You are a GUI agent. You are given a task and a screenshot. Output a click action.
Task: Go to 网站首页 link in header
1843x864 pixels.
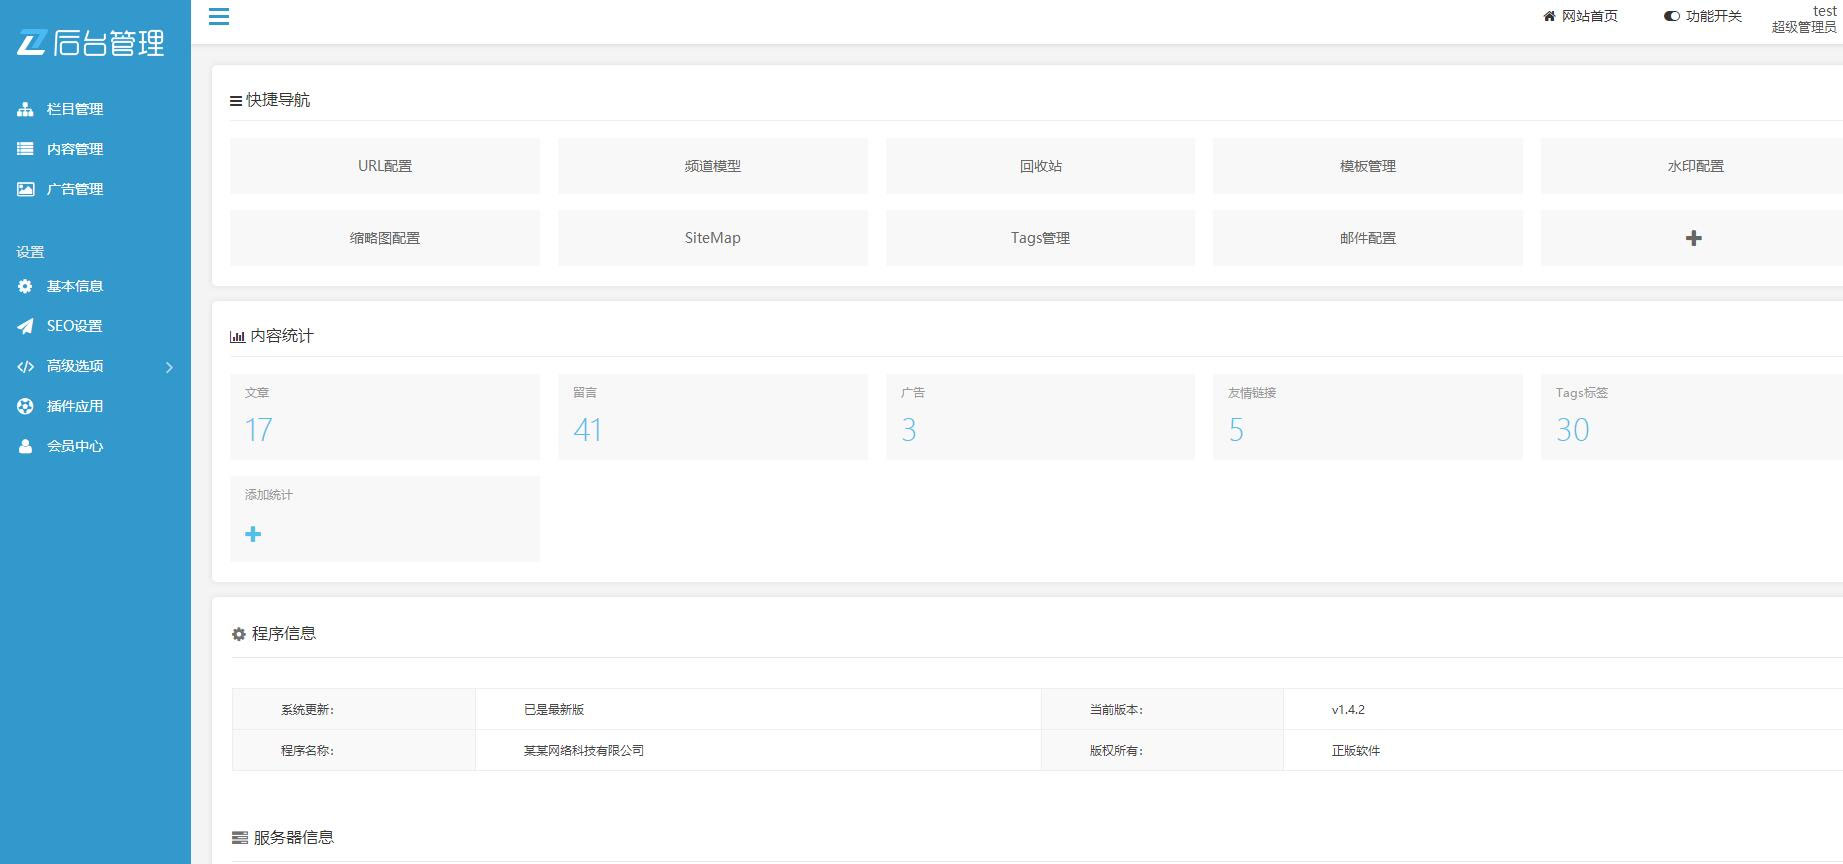pyautogui.click(x=1580, y=16)
